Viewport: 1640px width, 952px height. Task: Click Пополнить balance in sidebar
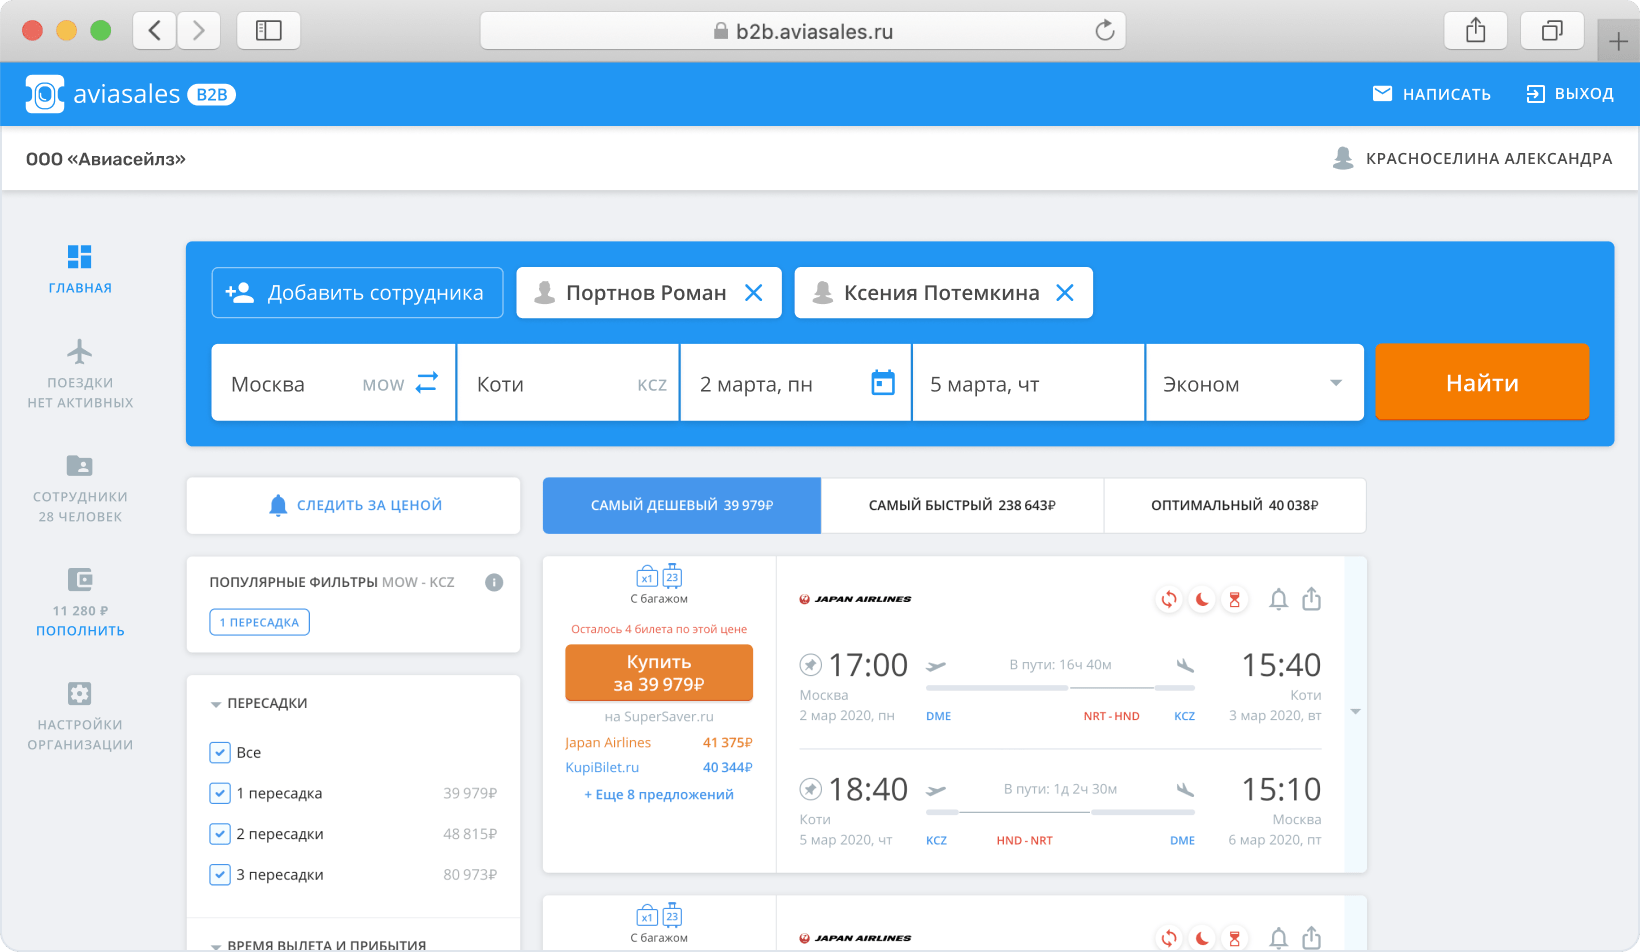pos(80,631)
